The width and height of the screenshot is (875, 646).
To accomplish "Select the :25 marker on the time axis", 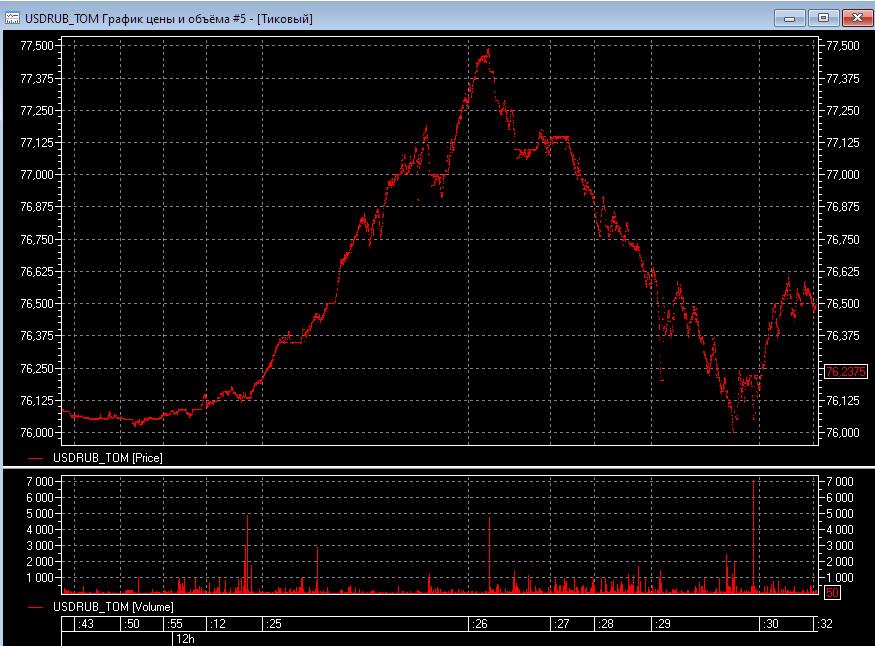I will 274,624.
